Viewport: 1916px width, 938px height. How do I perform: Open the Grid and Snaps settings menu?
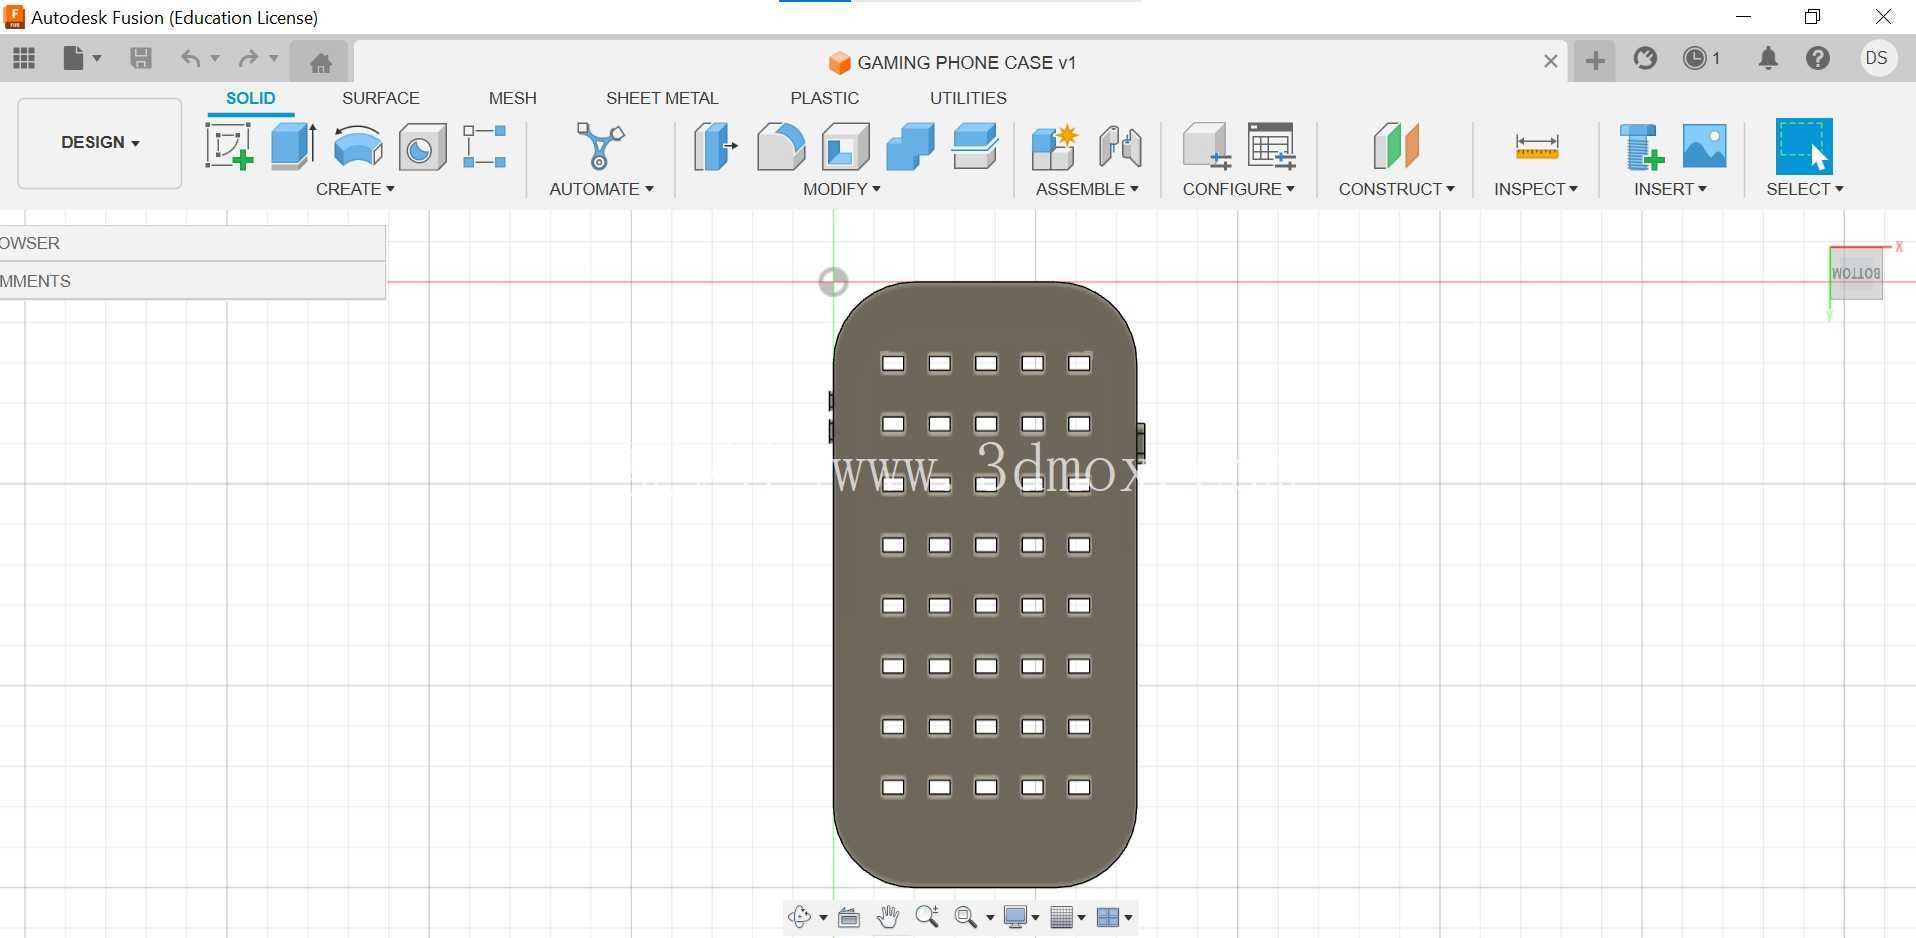pos(1067,917)
